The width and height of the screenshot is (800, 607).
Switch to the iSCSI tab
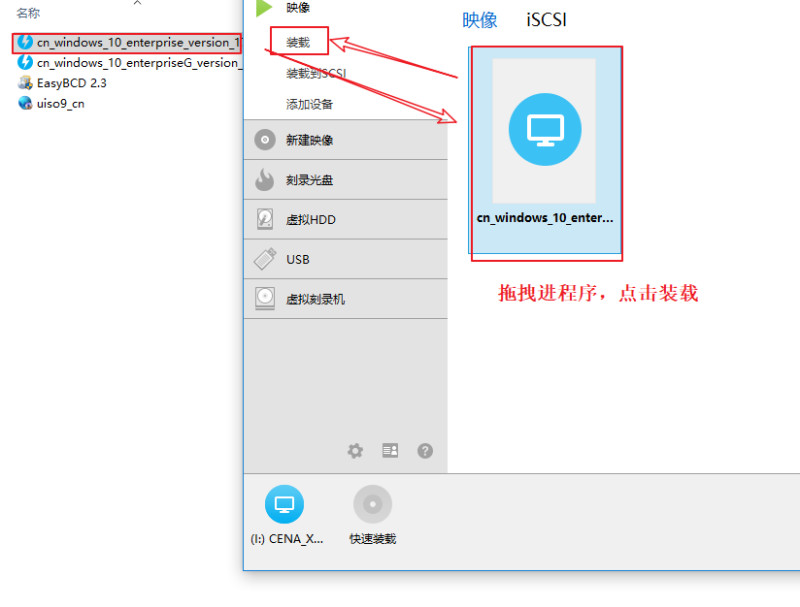546,20
